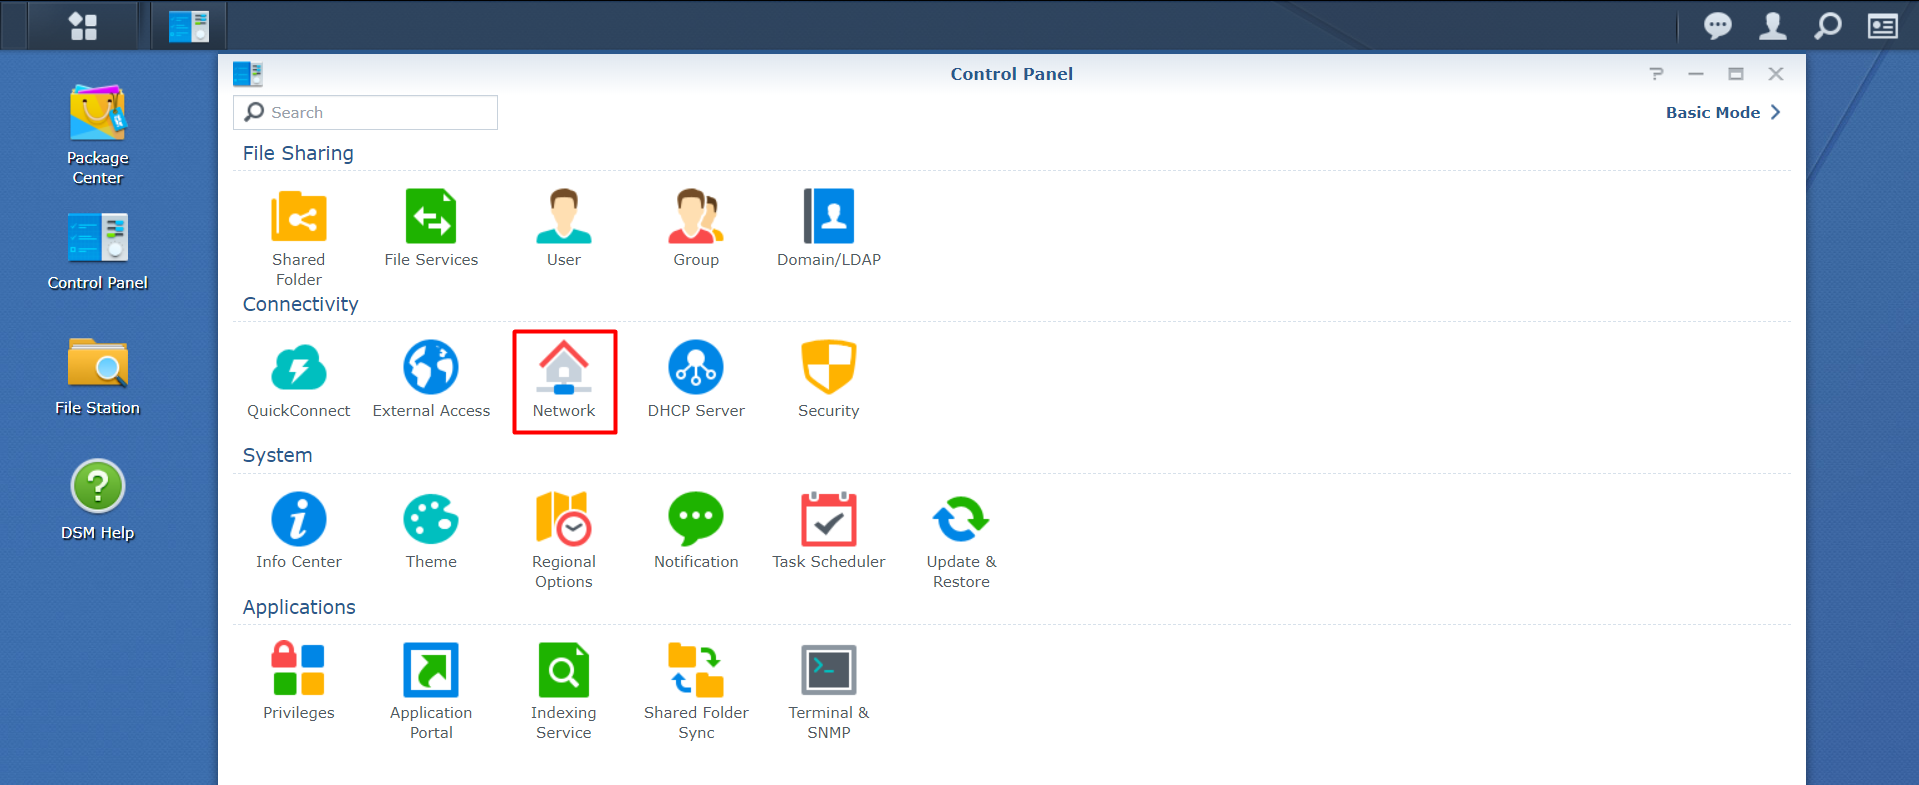Open the DSM main menu button
Image resolution: width=1919 pixels, height=785 pixels.
83,26
